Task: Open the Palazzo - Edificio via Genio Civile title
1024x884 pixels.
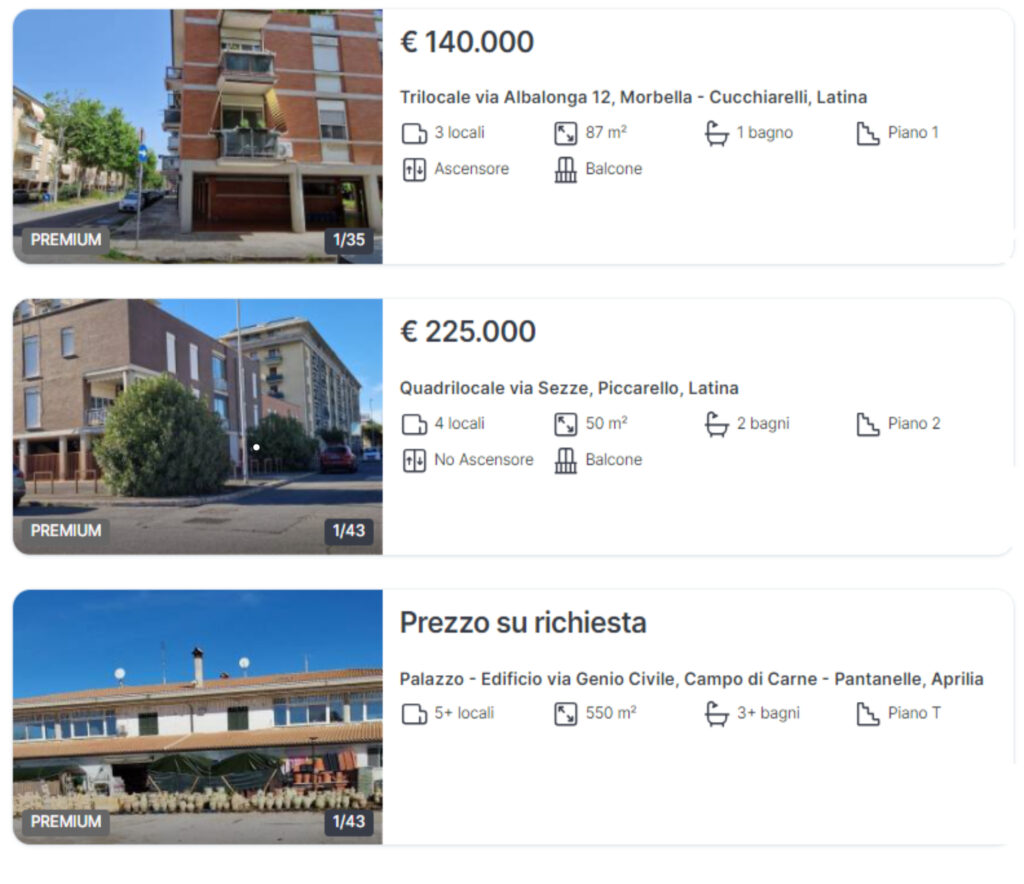Action: [x=692, y=679]
